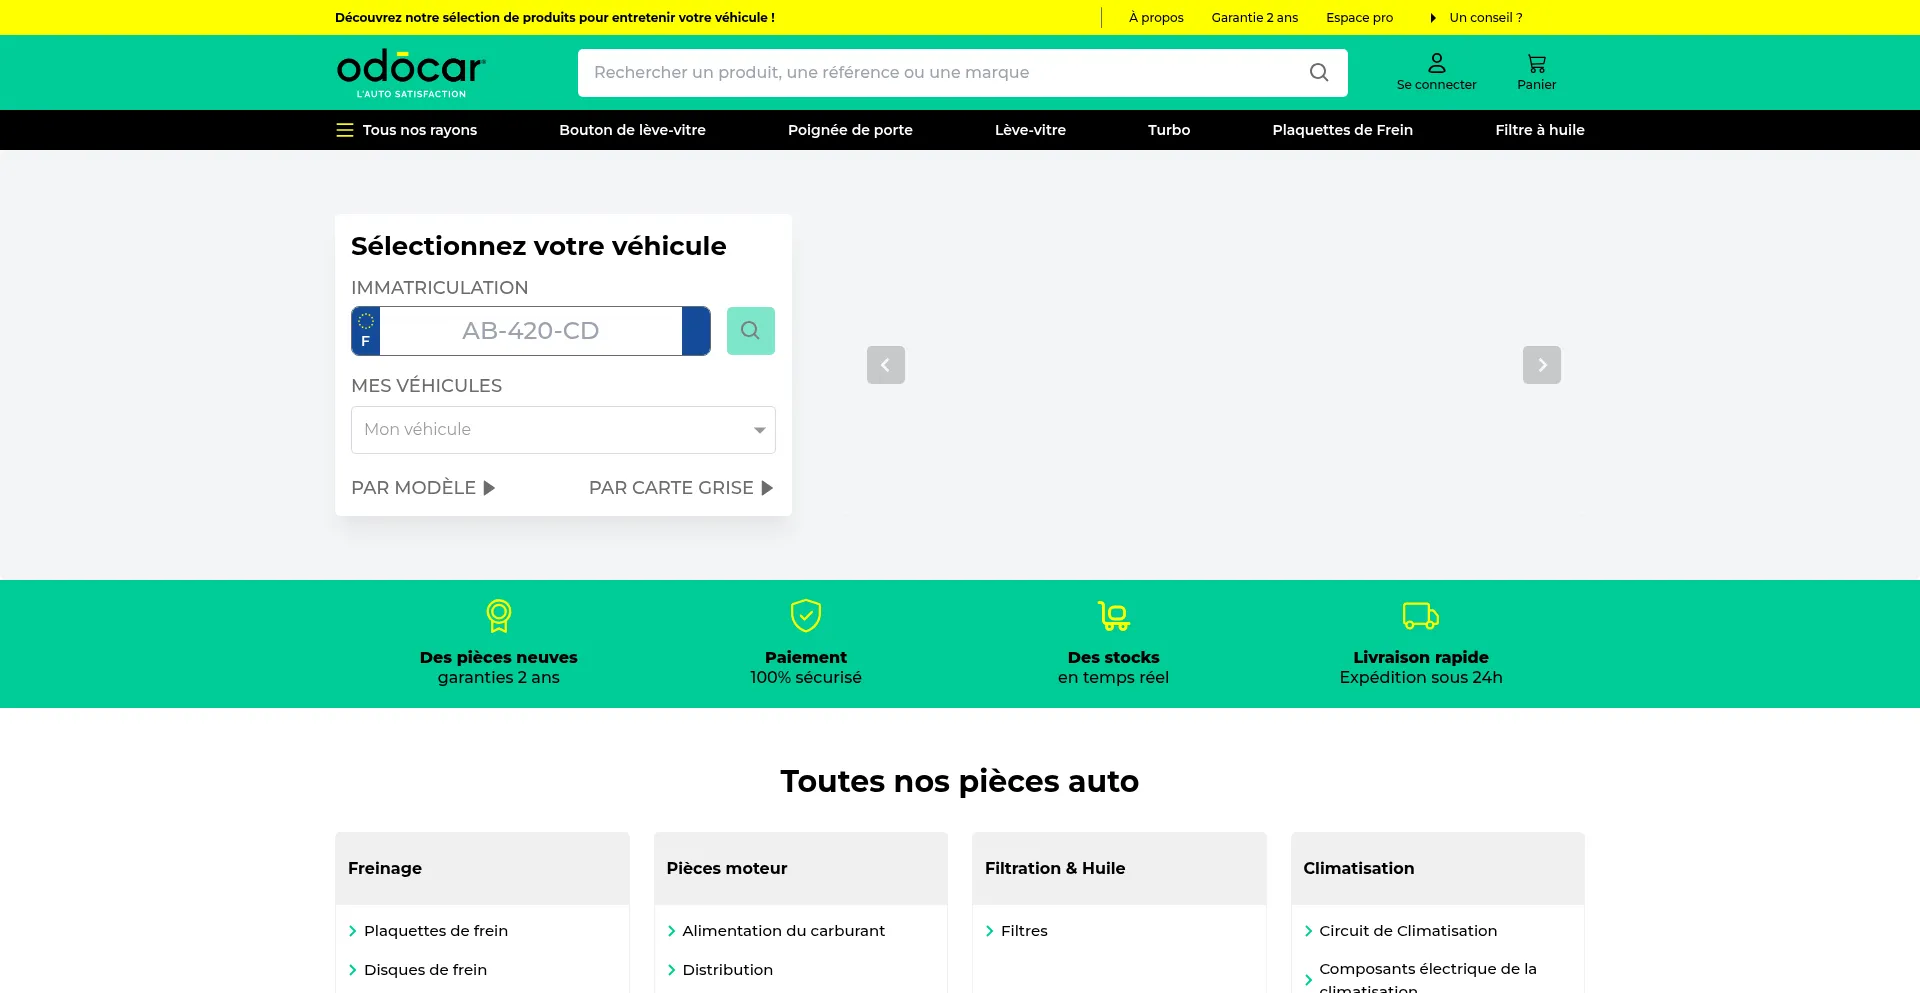Click the Des stocks en temps réel text

coord(1114,668)
